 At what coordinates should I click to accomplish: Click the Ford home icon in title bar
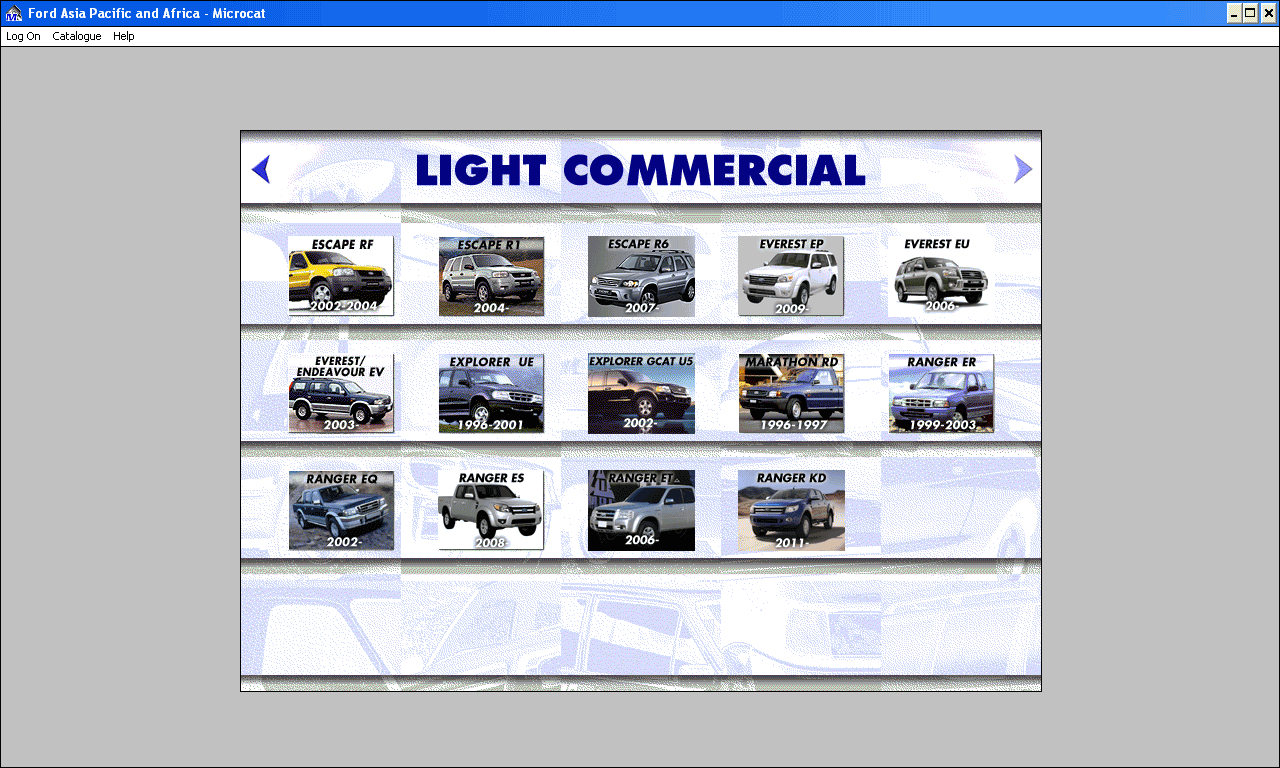tap(14, 13)
